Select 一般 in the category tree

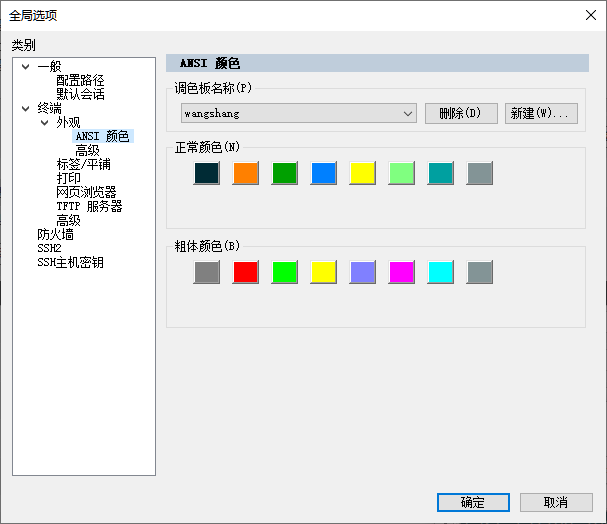50,67
